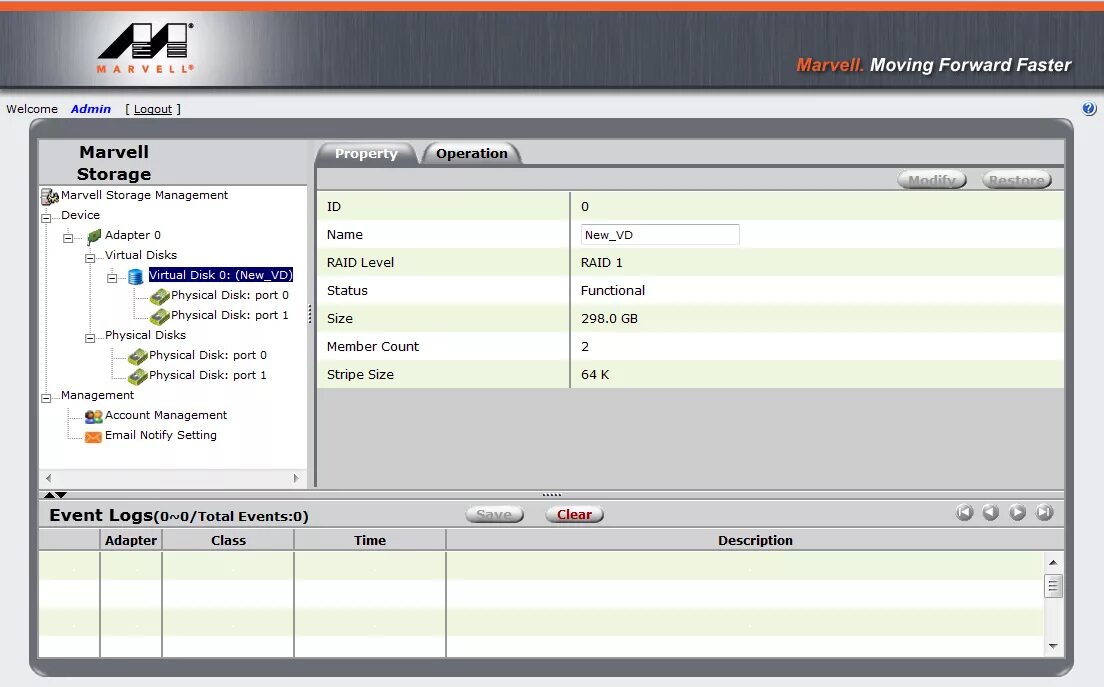Click event log scrollbar up arrow
Screen dimensions: 1104x687
click(x=1053, y=562)
